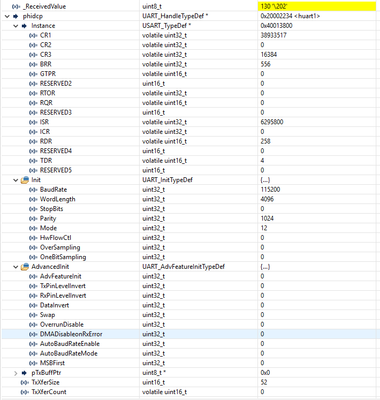This screenshot has width=380, height=400.
Task: Click the Instance address 0x40013800
Action: [277, 26]
